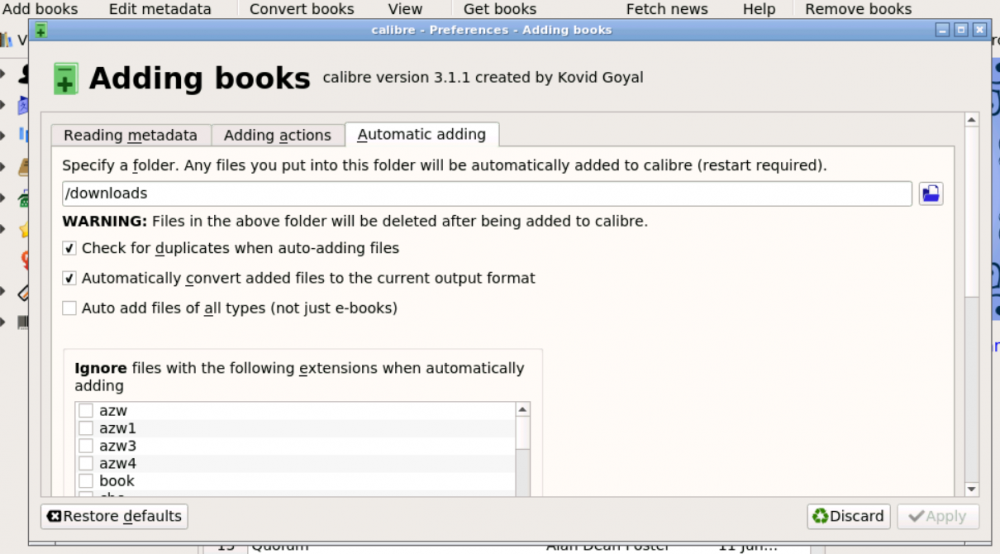Click the calibre icon in the dialog title bar
This screenshot has width=1000, height=554.
point(41,30)
